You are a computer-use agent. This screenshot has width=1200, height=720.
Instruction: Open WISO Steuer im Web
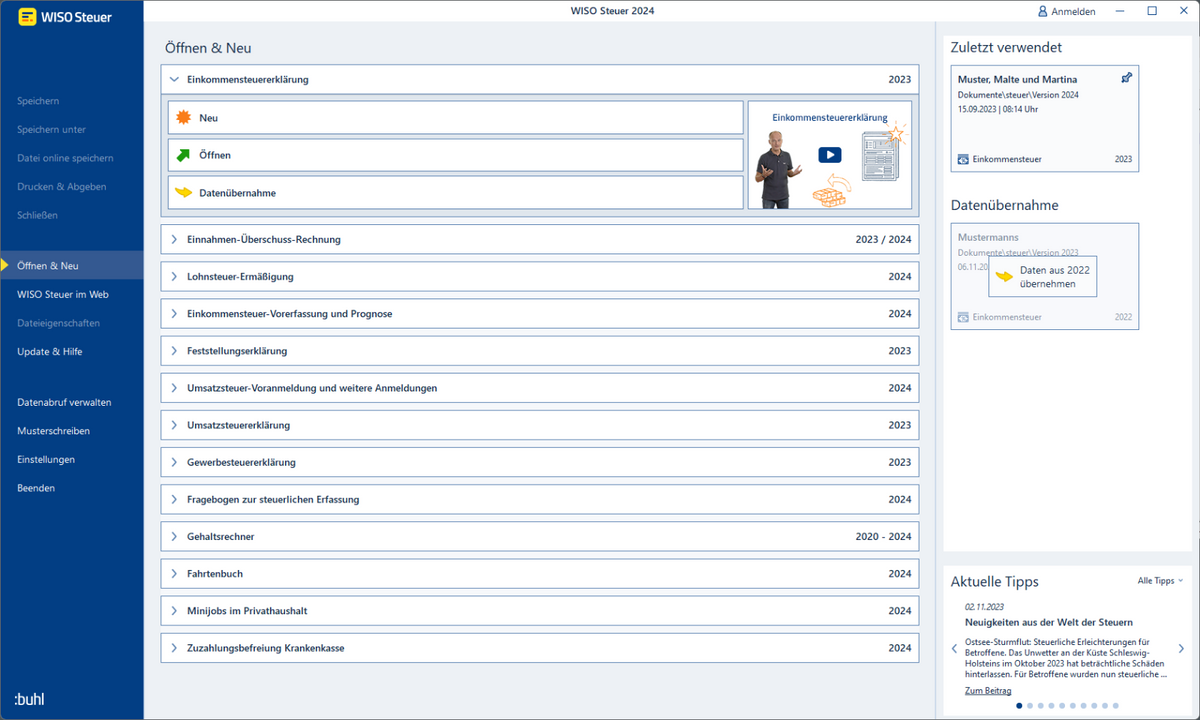(x=63, y=294)
